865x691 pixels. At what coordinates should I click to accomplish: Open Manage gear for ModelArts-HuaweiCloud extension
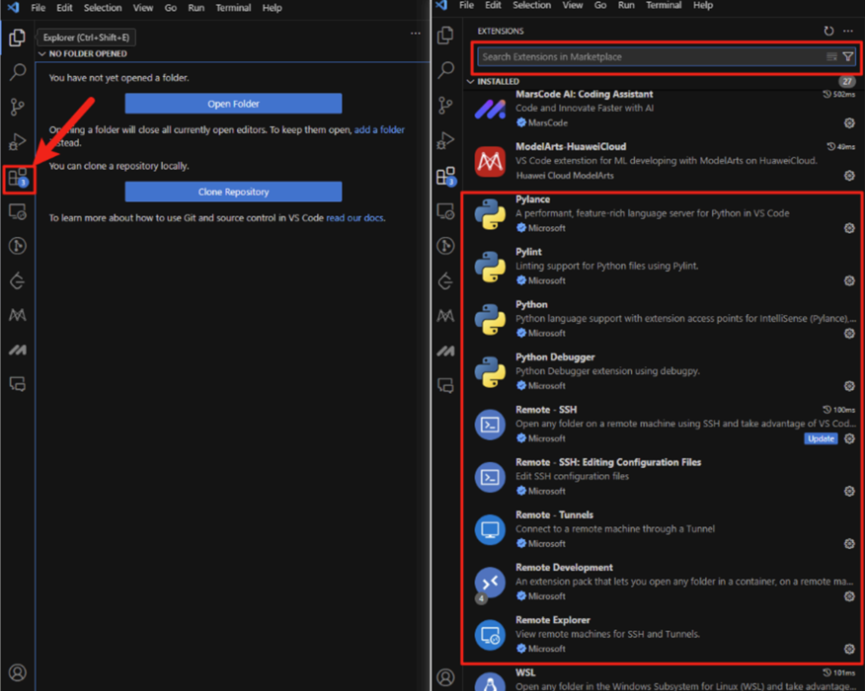850,175
